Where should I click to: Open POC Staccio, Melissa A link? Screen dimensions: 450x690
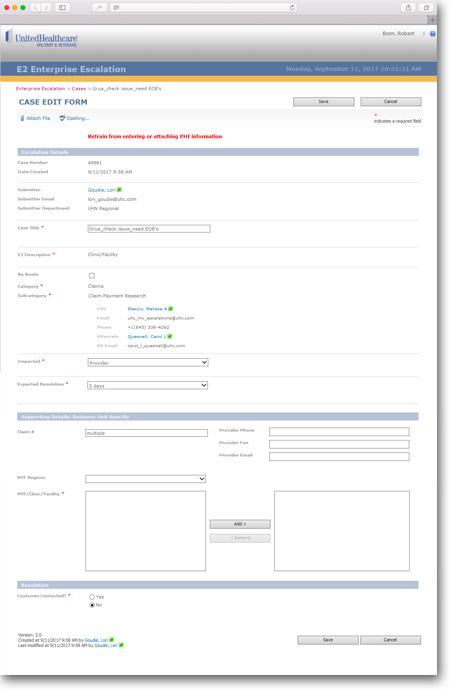click(x=147, y=309)
